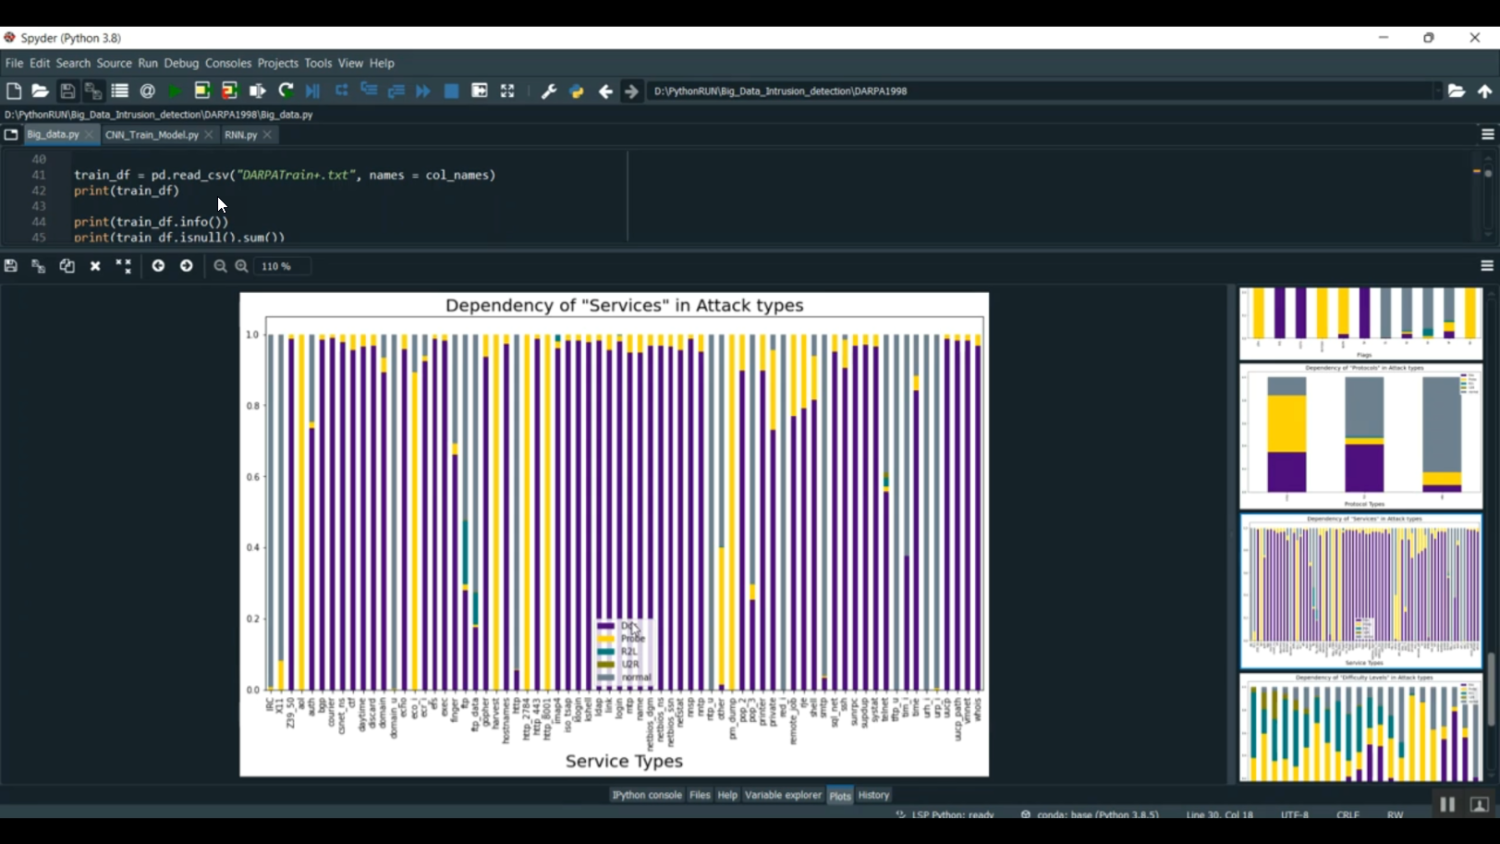This screenshot has height=844, width=1500.
Task: Zoom out of the plot view
Action: pos(220,266)
